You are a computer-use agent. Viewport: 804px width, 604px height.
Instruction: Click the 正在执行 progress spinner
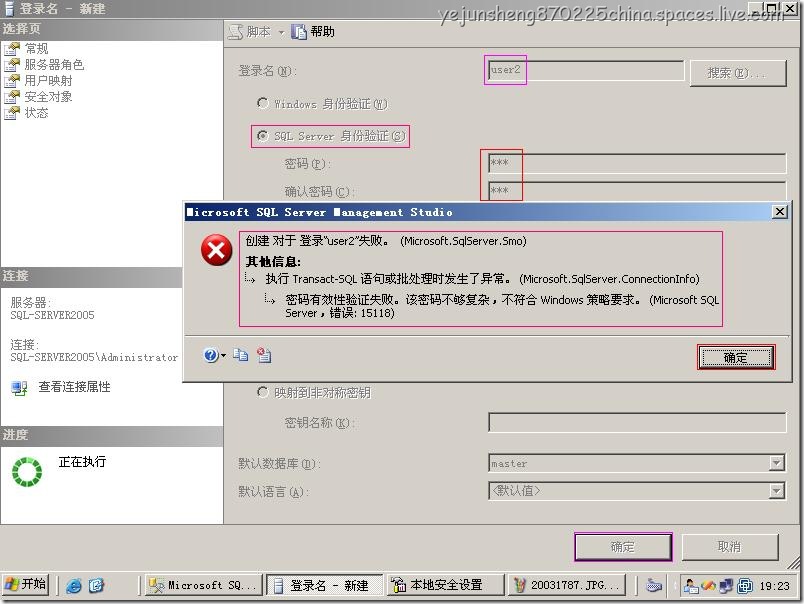click(x=27, y=472)
